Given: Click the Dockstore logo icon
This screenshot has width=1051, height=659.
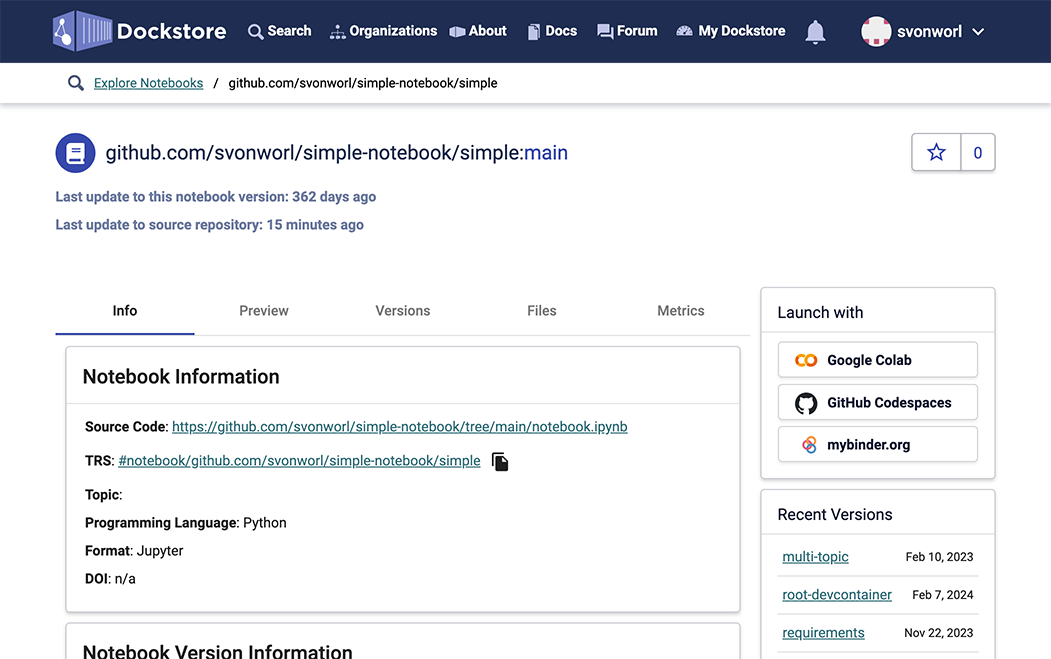Looking at the screenshot, I should [82, 31].
